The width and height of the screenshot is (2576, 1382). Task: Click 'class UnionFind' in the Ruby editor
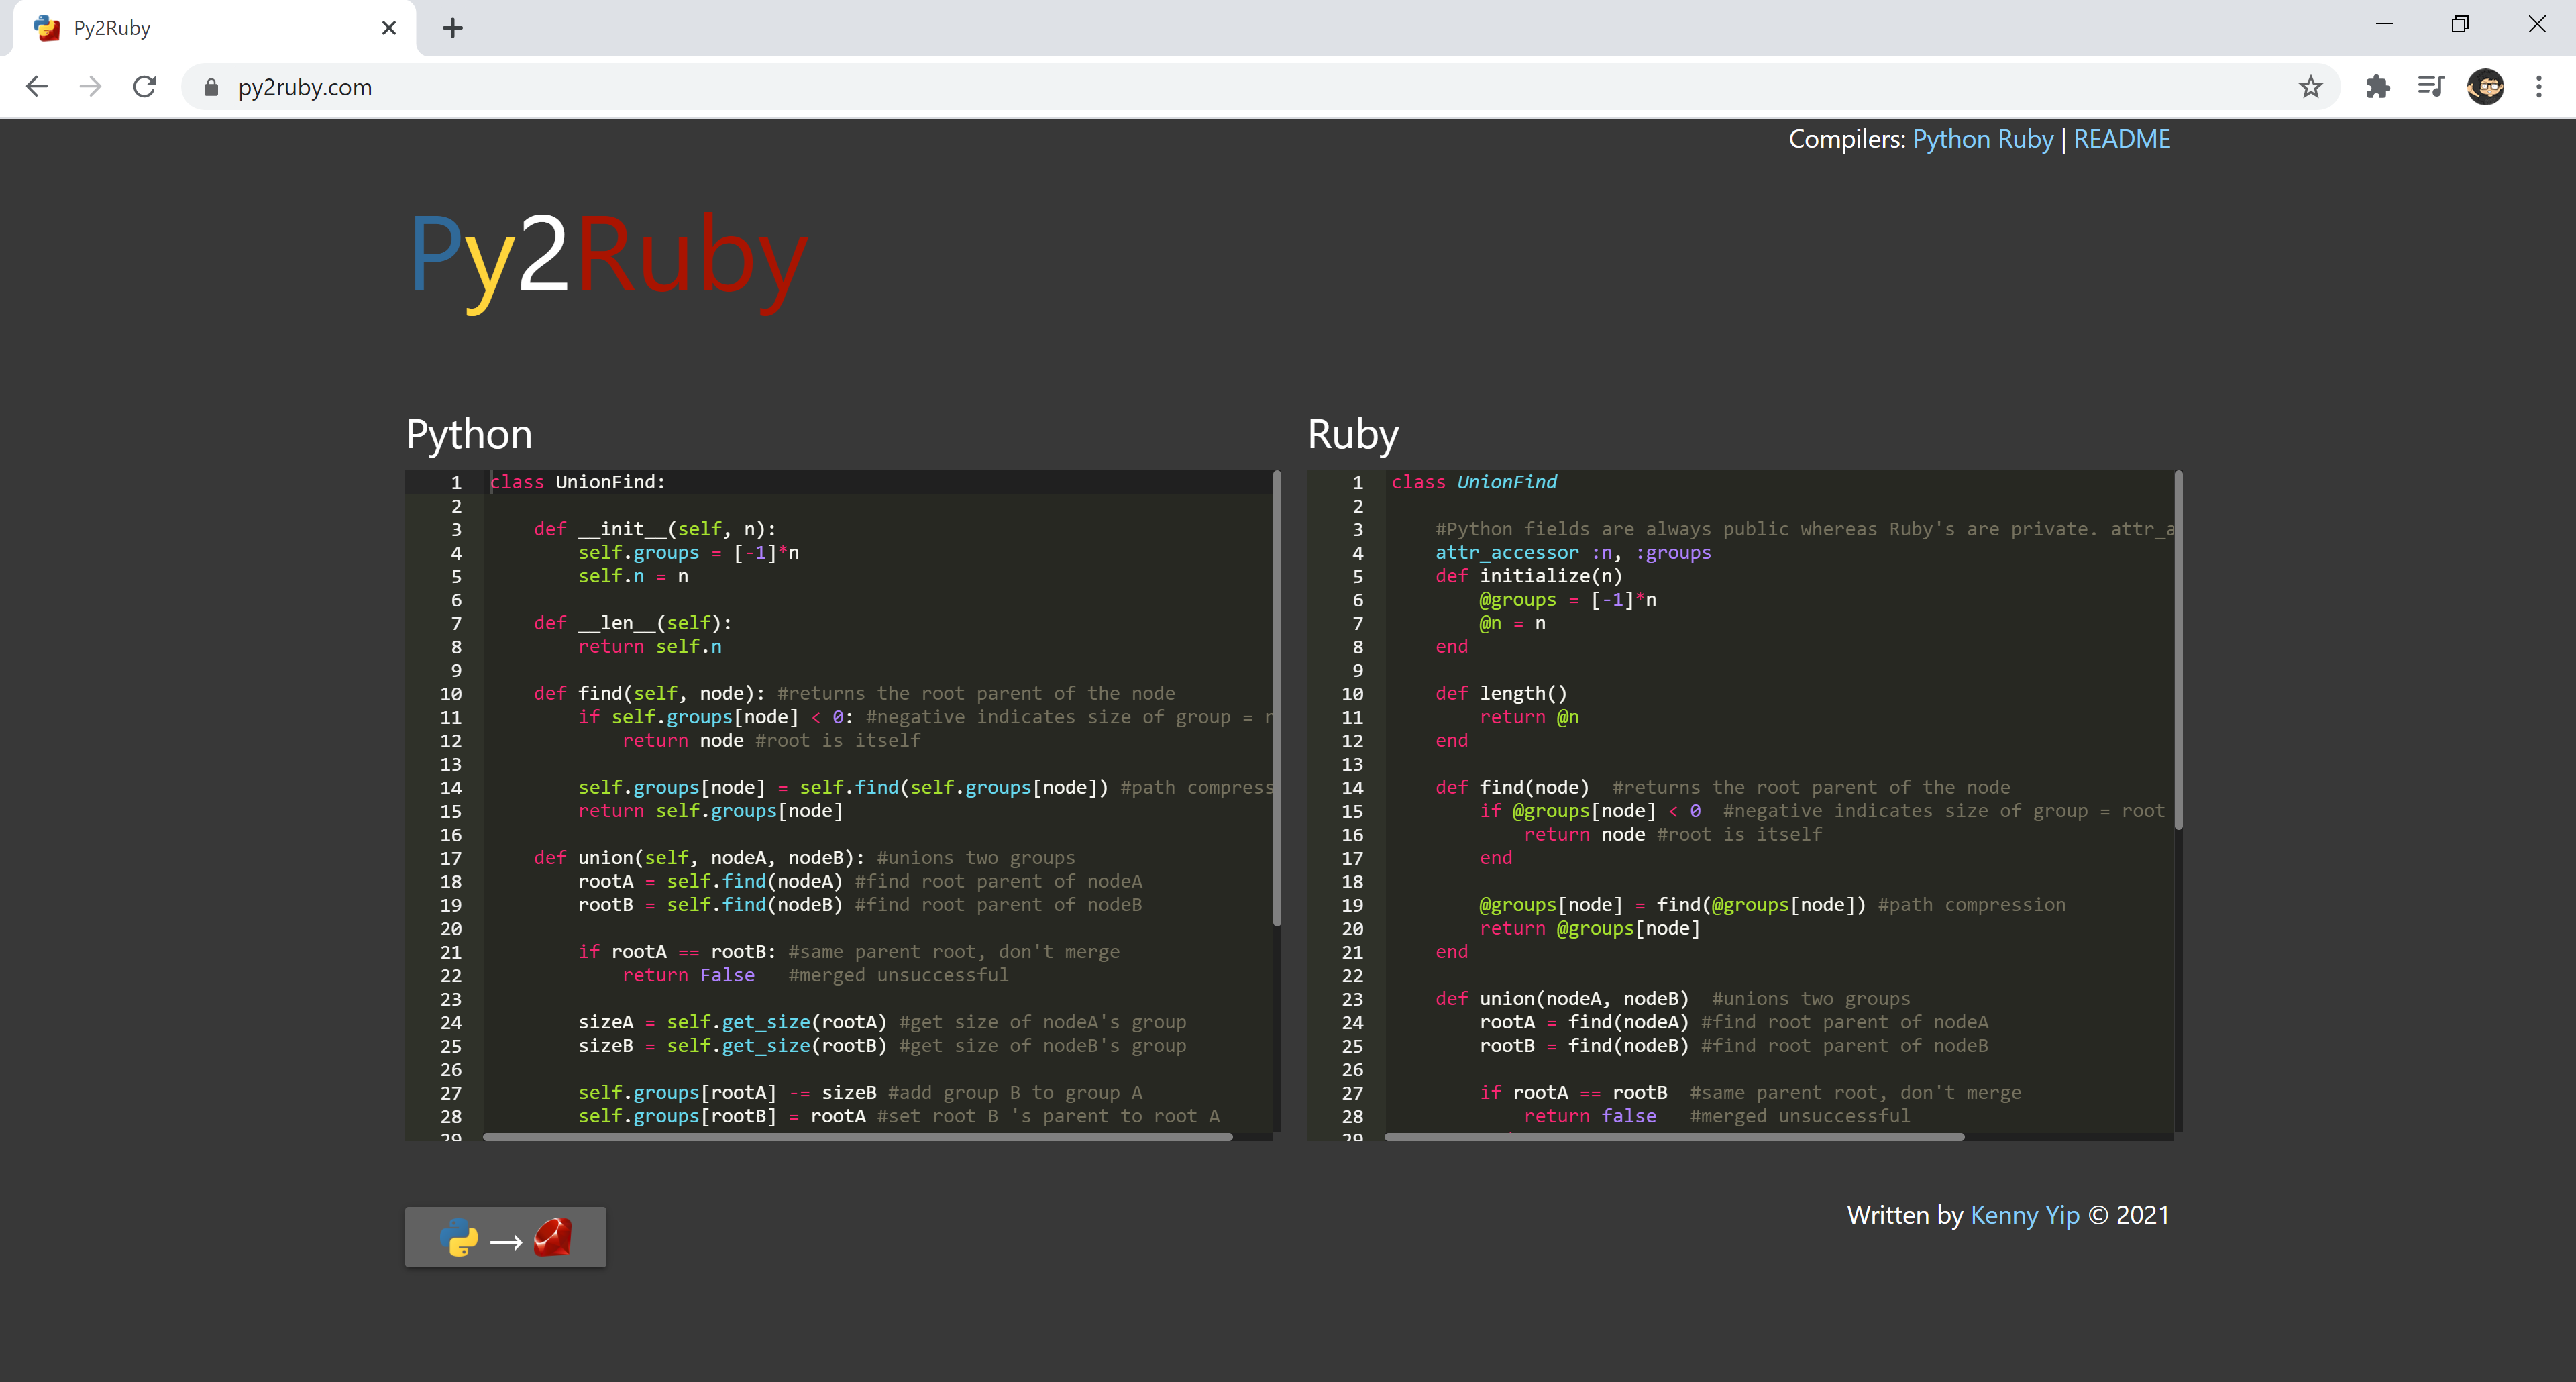point(1474,482)
